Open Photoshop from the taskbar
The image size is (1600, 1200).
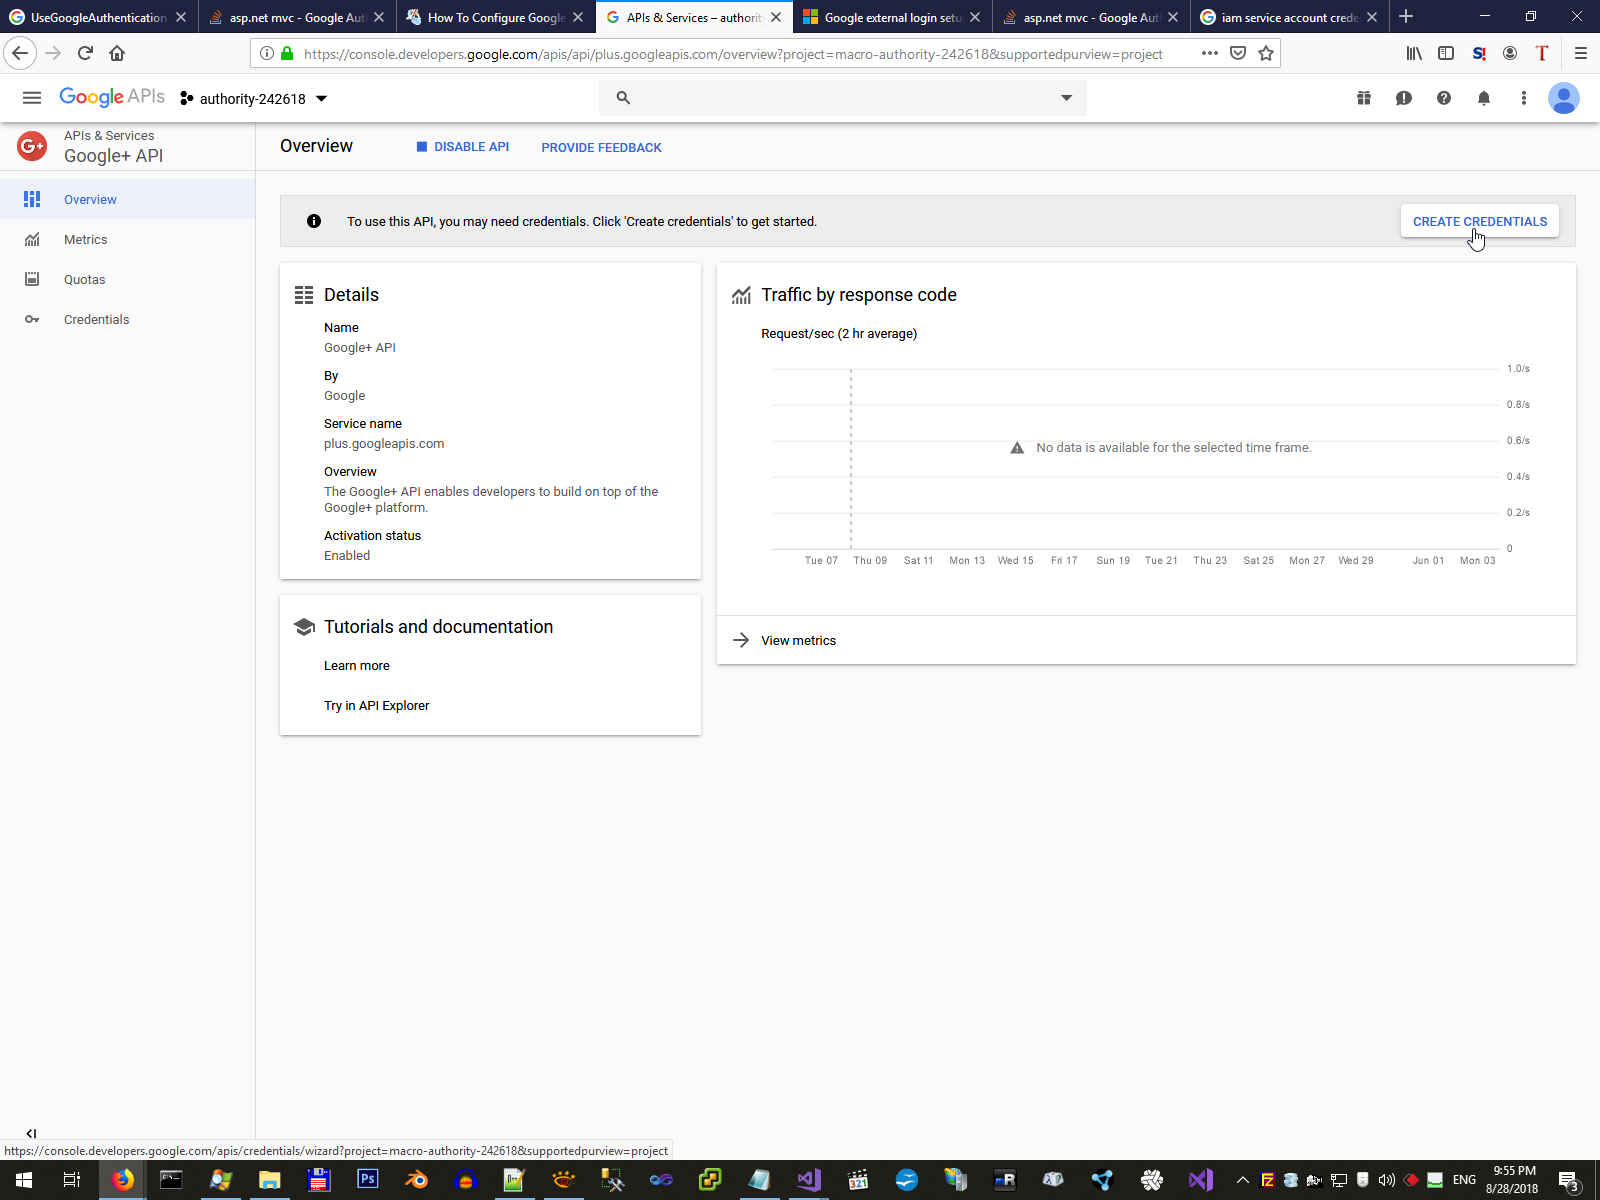coord(367,1180)
